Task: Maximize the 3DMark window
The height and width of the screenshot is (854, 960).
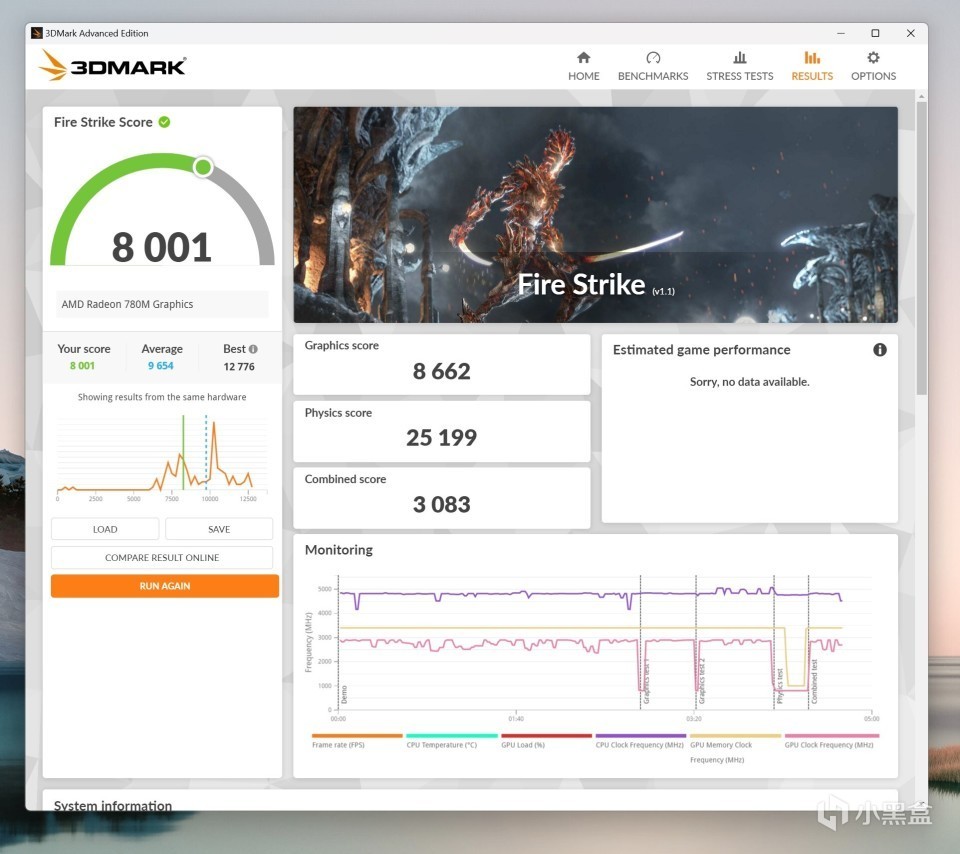Action: (x=876, y=33)
